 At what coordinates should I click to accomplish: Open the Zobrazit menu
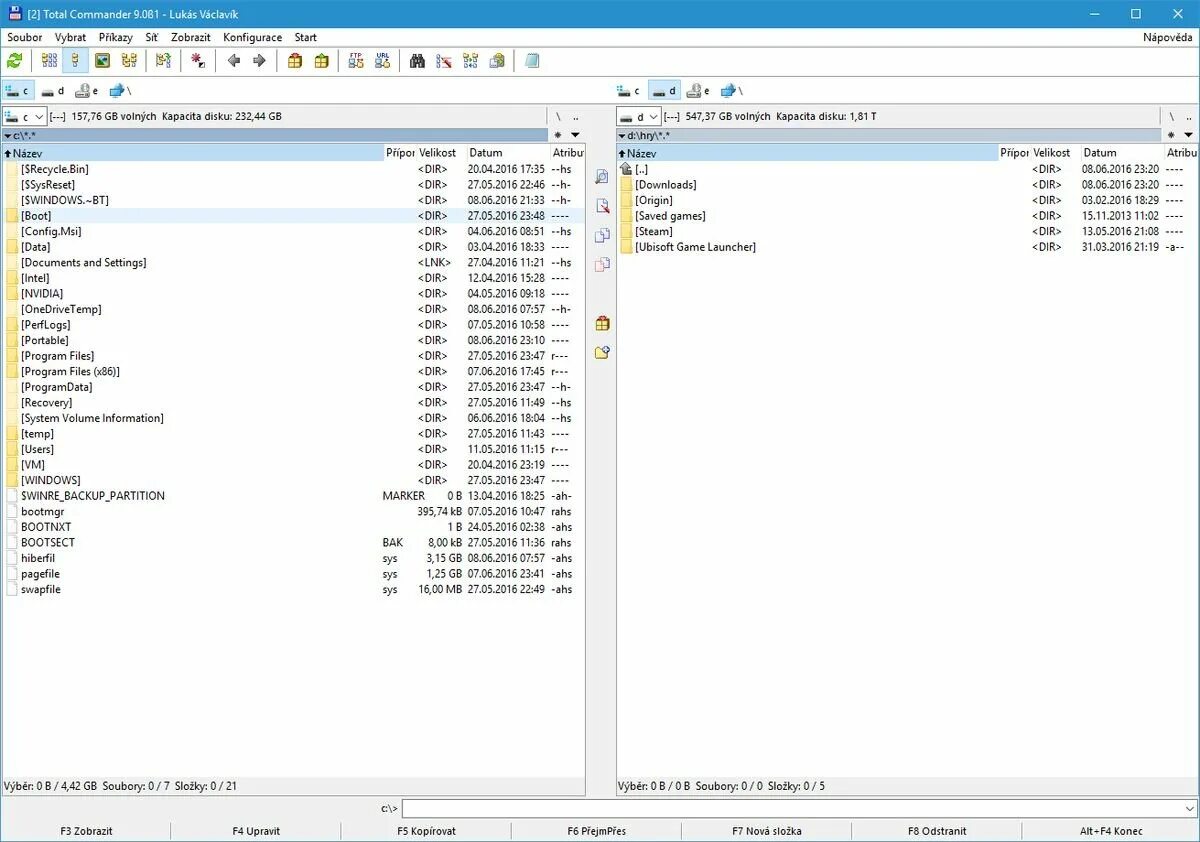pos(191,37)
